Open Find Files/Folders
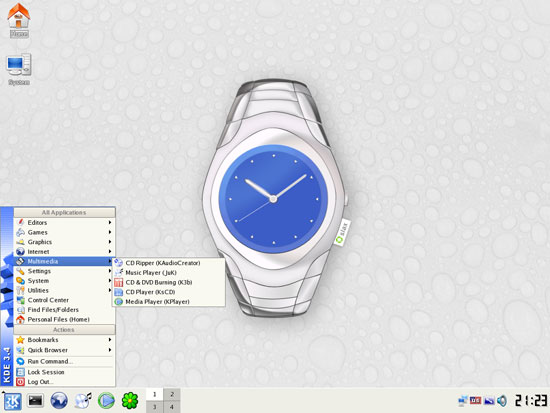Screen dimensions: 550x413 (65, 309)
